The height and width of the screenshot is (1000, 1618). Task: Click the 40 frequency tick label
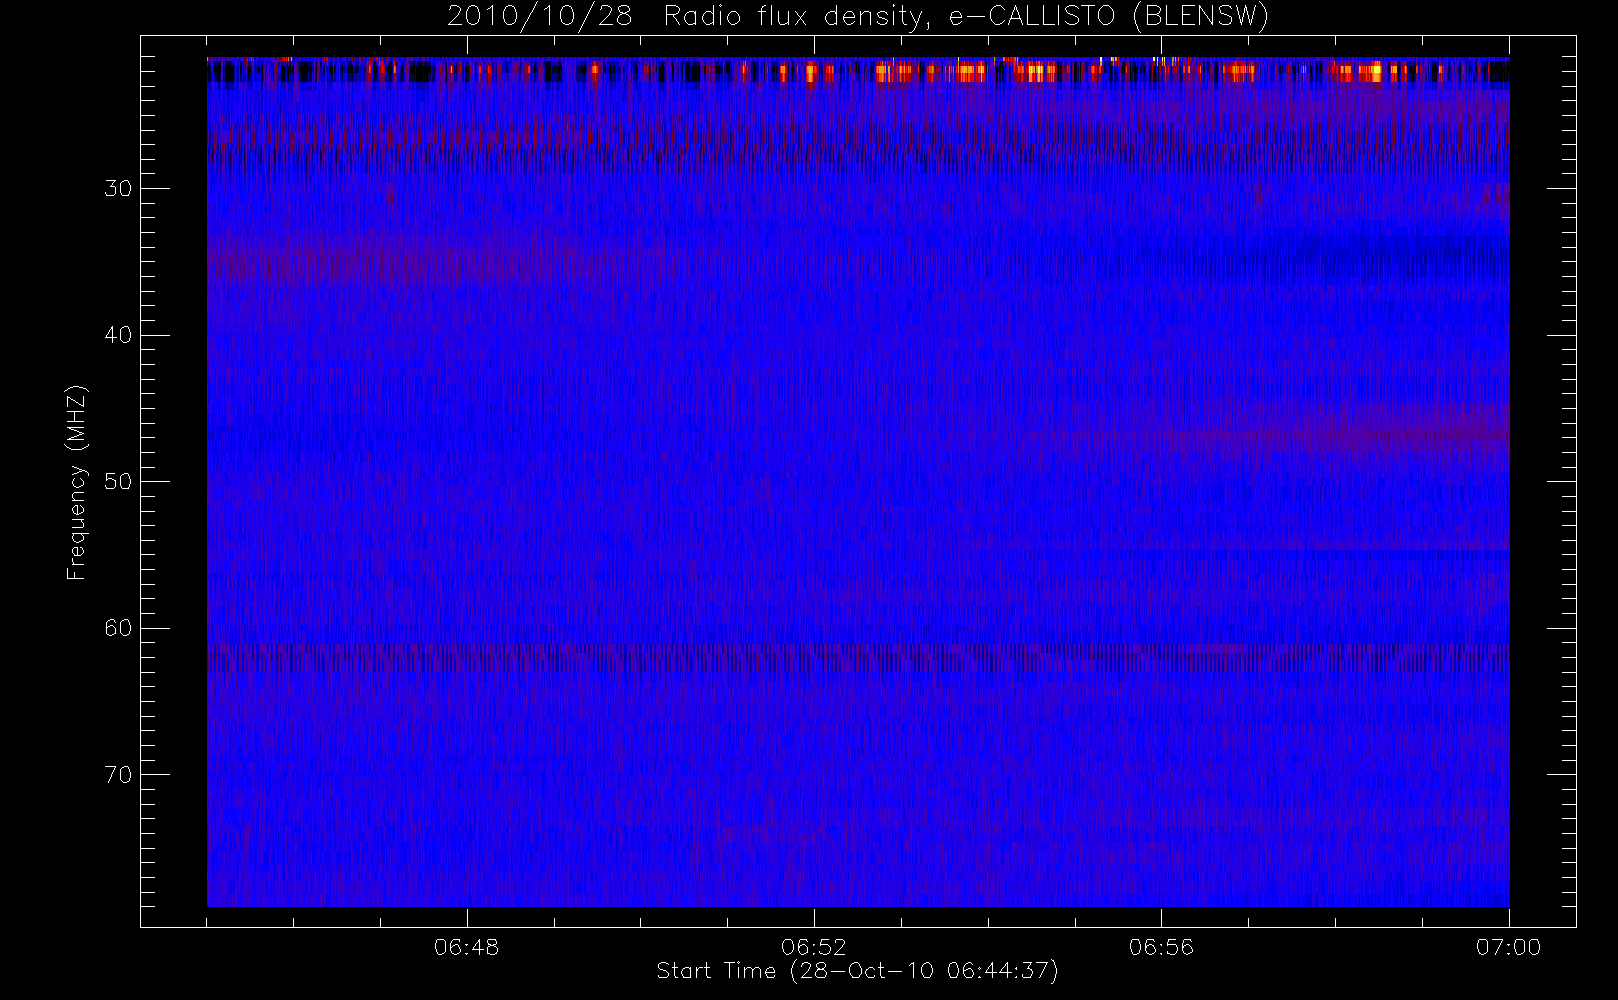tap(117, 335)
